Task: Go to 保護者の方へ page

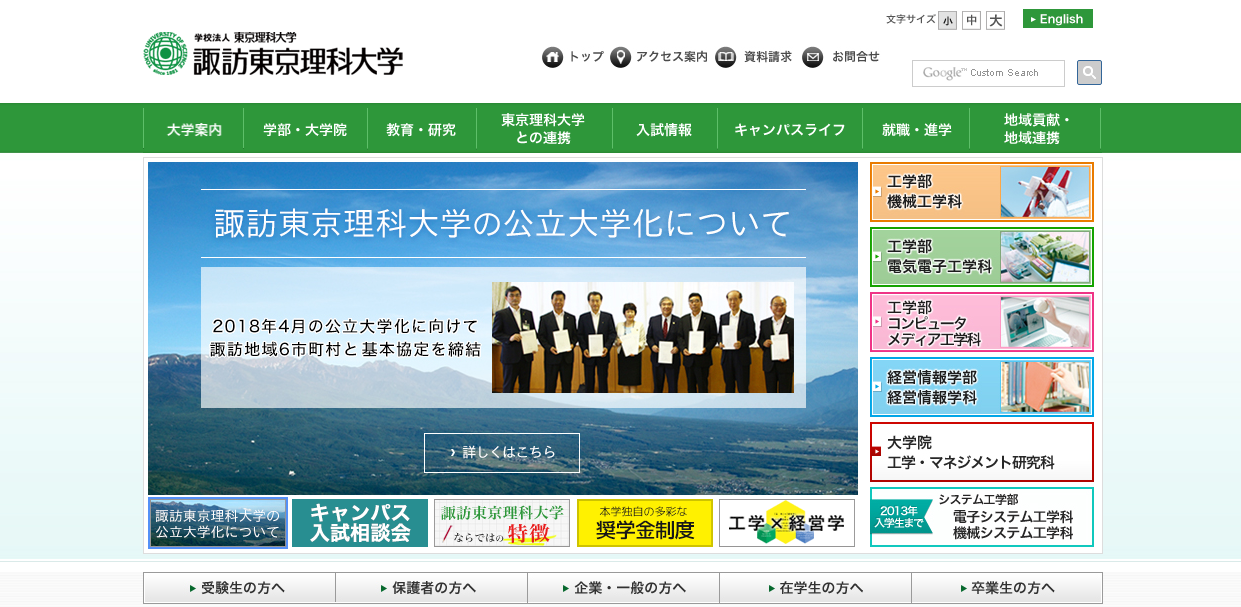Action: tap(431, 588)
